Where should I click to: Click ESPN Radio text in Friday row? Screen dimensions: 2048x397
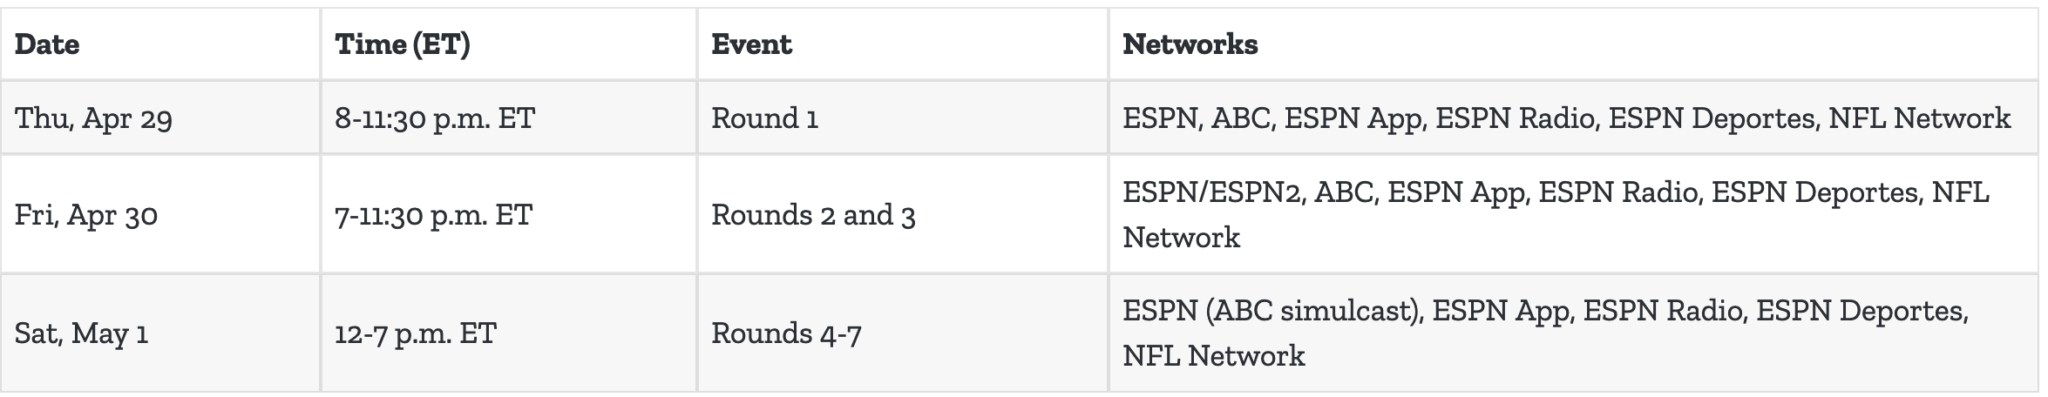(x=1620, y=192)
